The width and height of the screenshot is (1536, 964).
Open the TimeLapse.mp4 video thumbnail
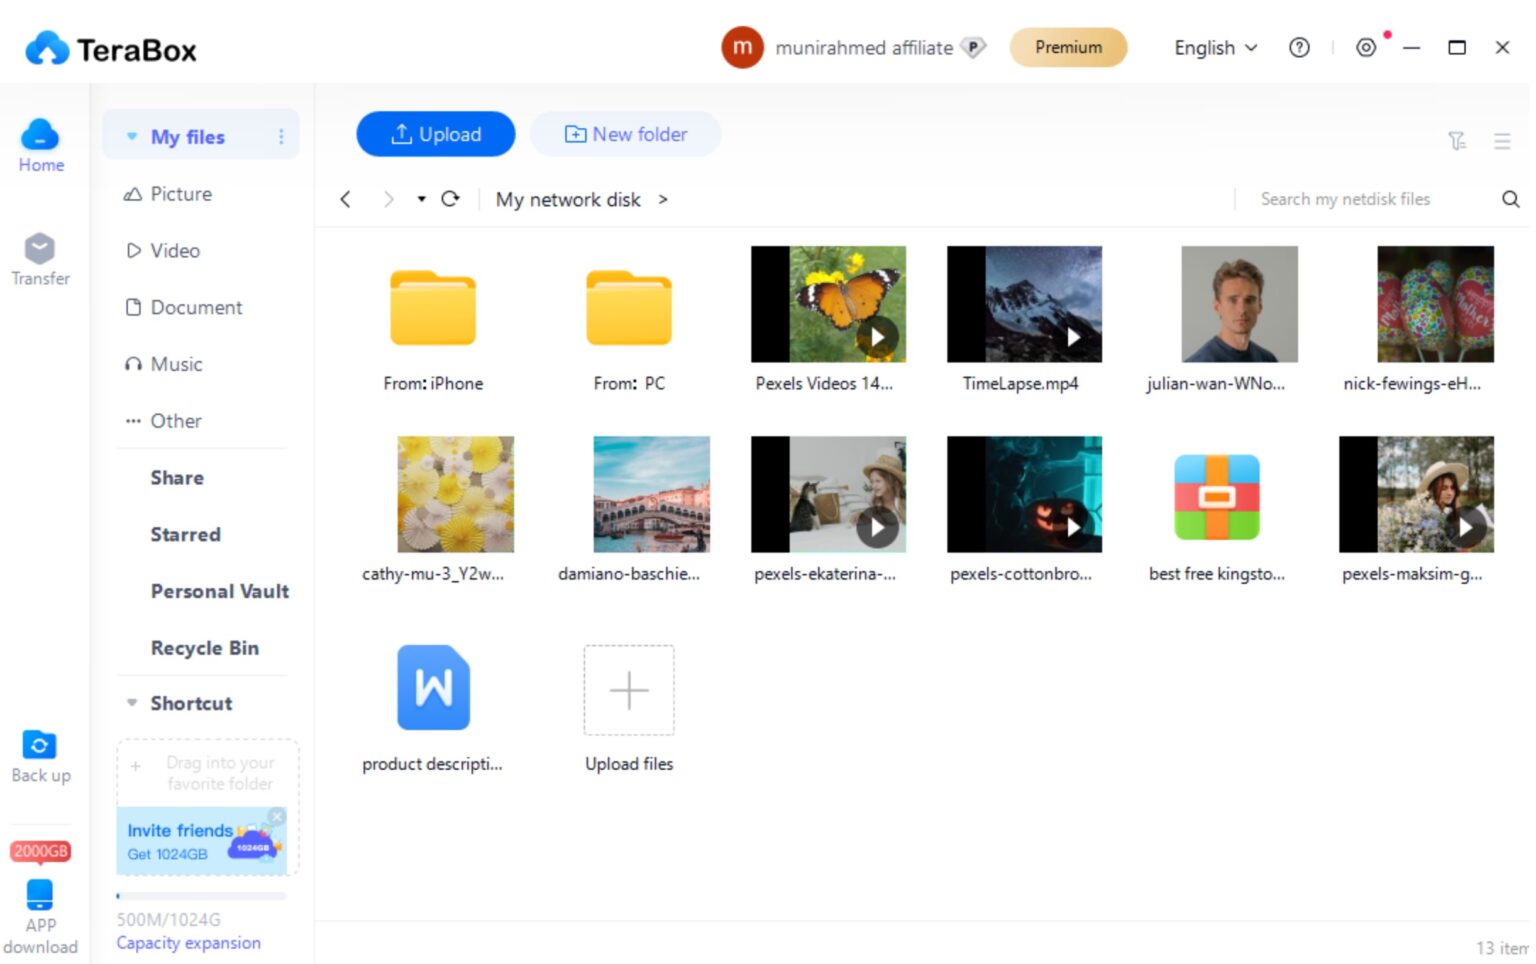(1022, 305)
